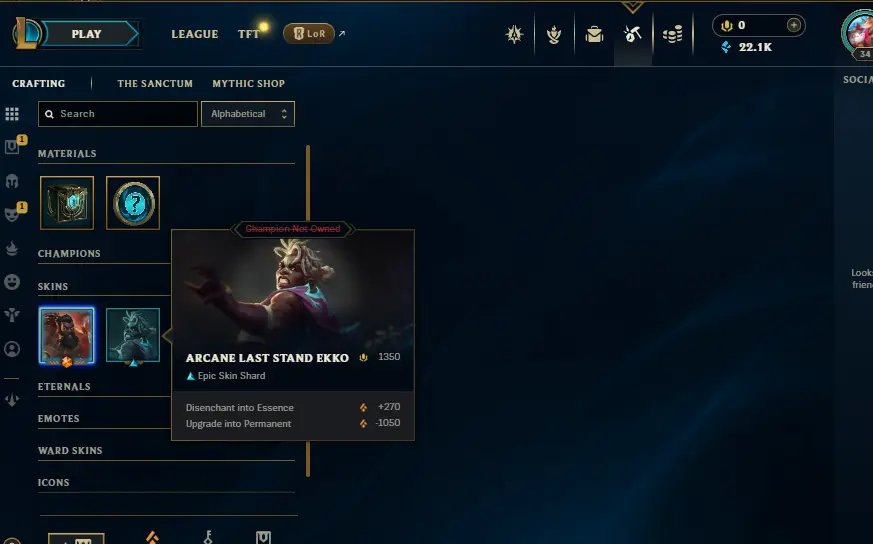Expand the Icons section header
The height and width of the screenshot is (544, 873).
pos(53,483)
